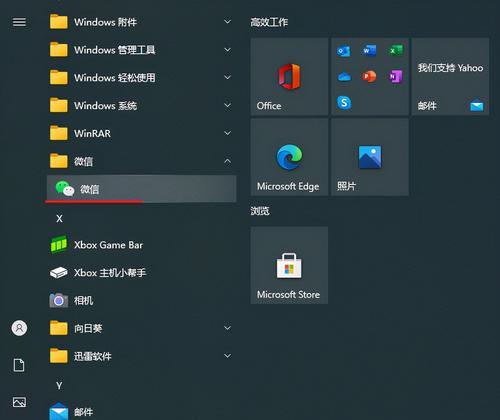Expand the Windows 系统 folder chevron
This screenshot has height=420, width=500.
227,105
